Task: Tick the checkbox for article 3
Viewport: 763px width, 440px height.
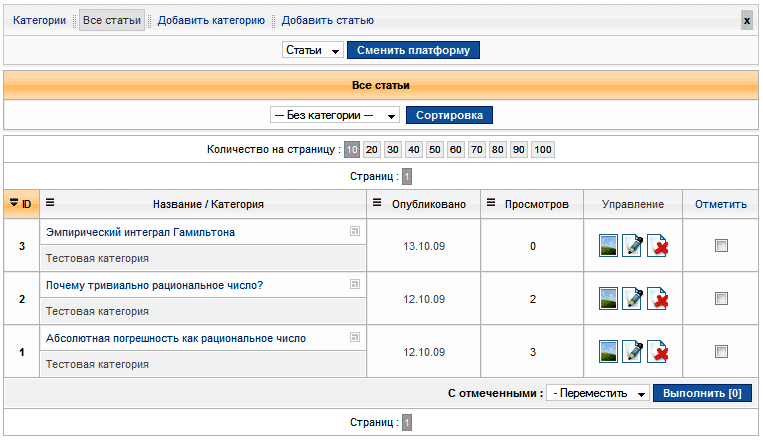Action: (721, 246)
